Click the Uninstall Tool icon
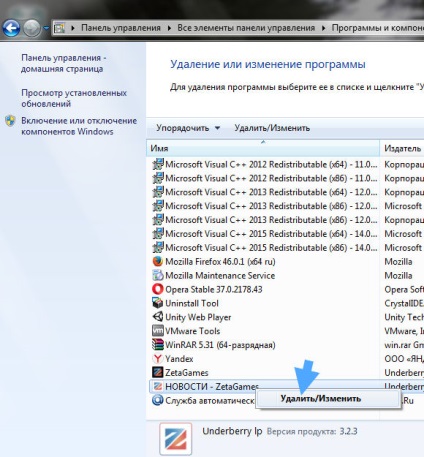The image size is (424, 457). (158, 303)
